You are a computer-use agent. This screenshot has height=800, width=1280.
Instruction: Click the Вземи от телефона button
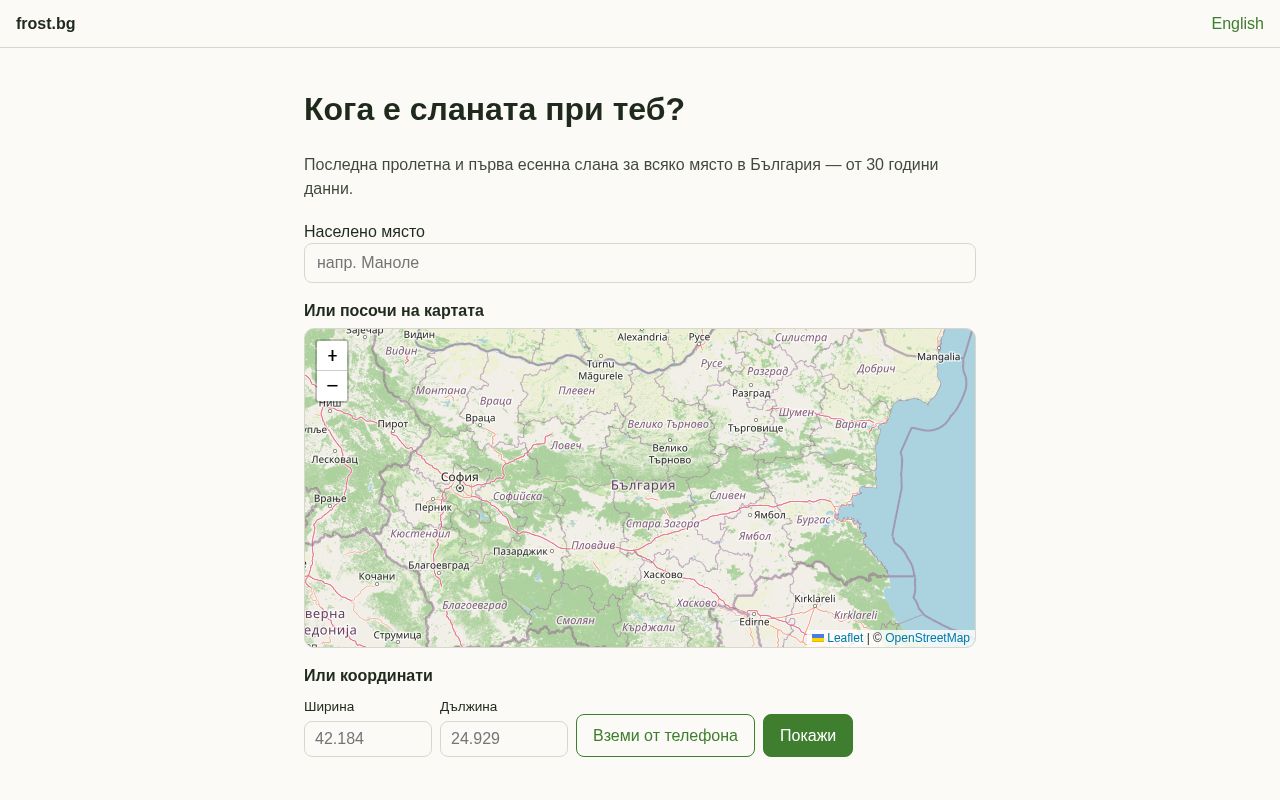(x=665, y=735)
